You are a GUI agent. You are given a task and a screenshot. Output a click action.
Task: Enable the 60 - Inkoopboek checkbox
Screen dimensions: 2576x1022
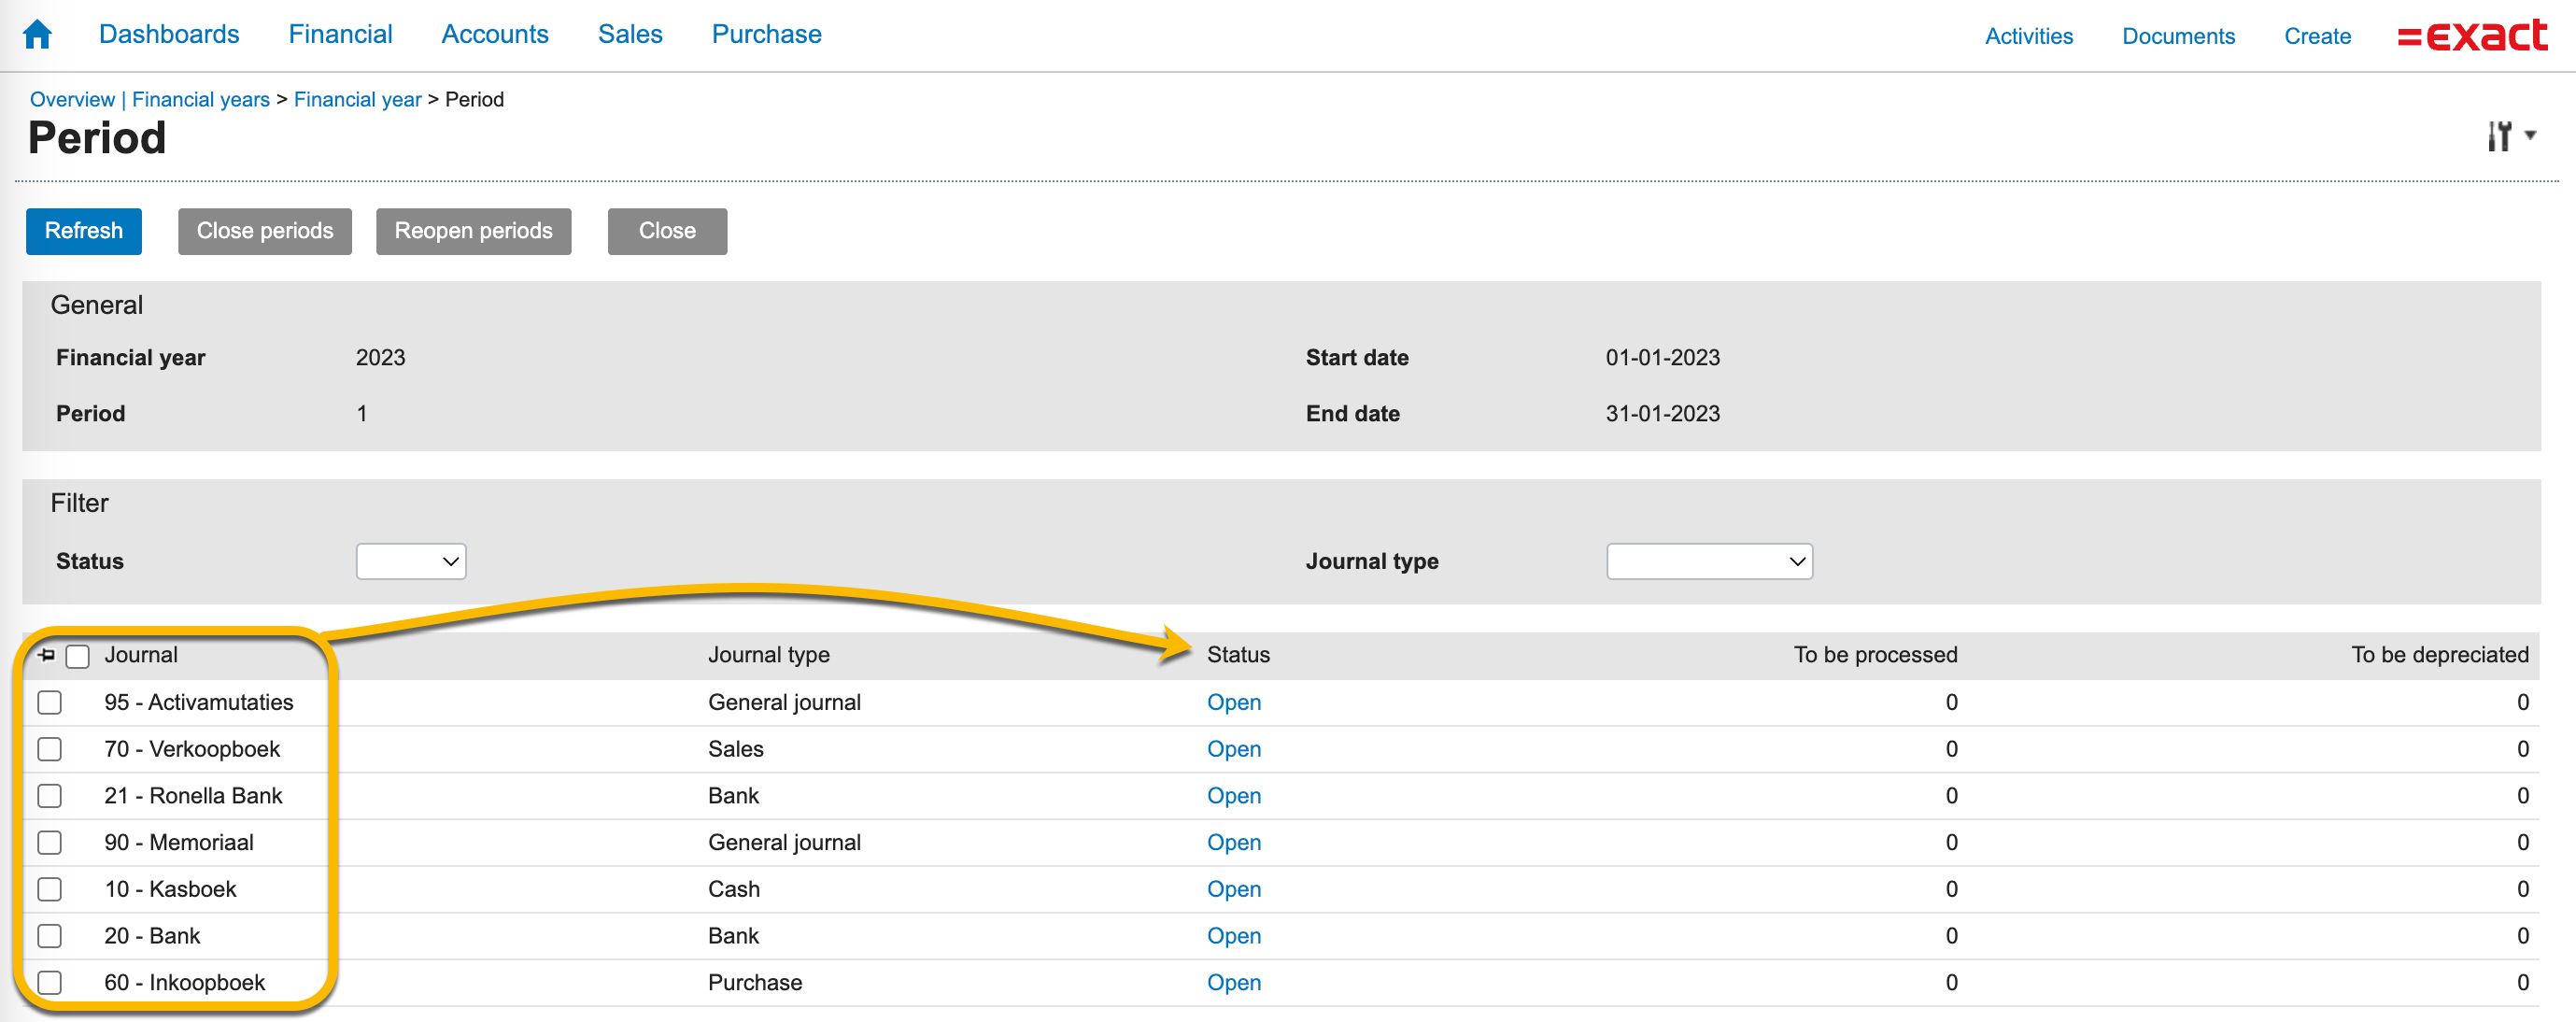pos(50,982)
